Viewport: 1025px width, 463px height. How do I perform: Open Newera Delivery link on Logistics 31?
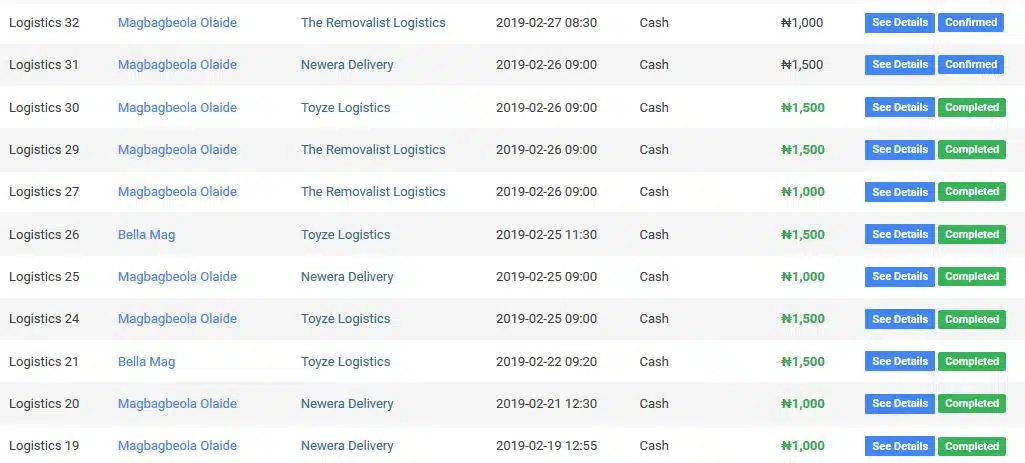pyautogui.click(x=347, y=65)
